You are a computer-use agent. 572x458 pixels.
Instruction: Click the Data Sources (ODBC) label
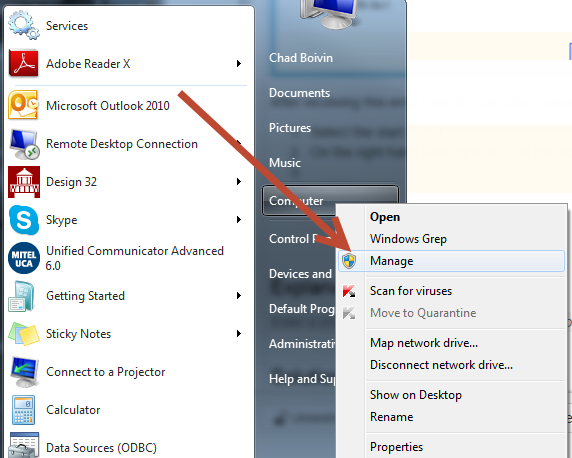click(101, 448)
